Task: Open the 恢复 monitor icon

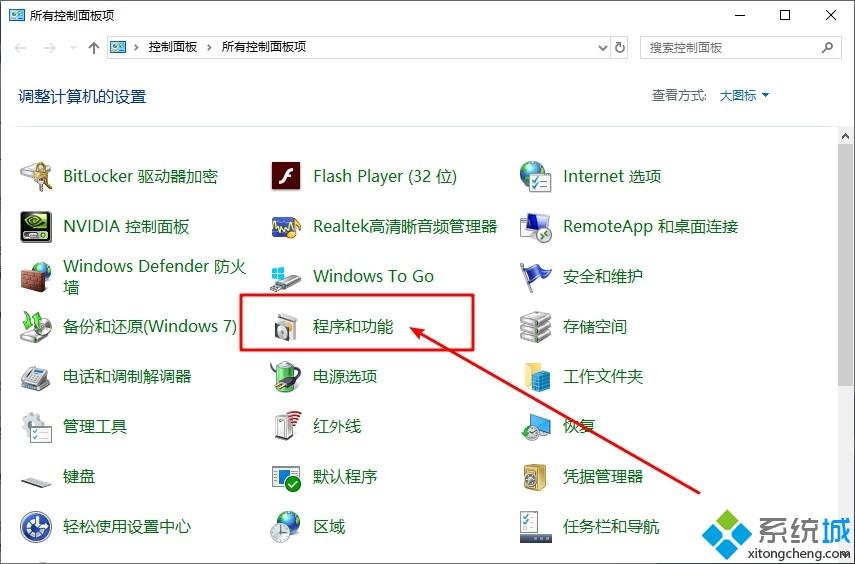Action: 535,427
